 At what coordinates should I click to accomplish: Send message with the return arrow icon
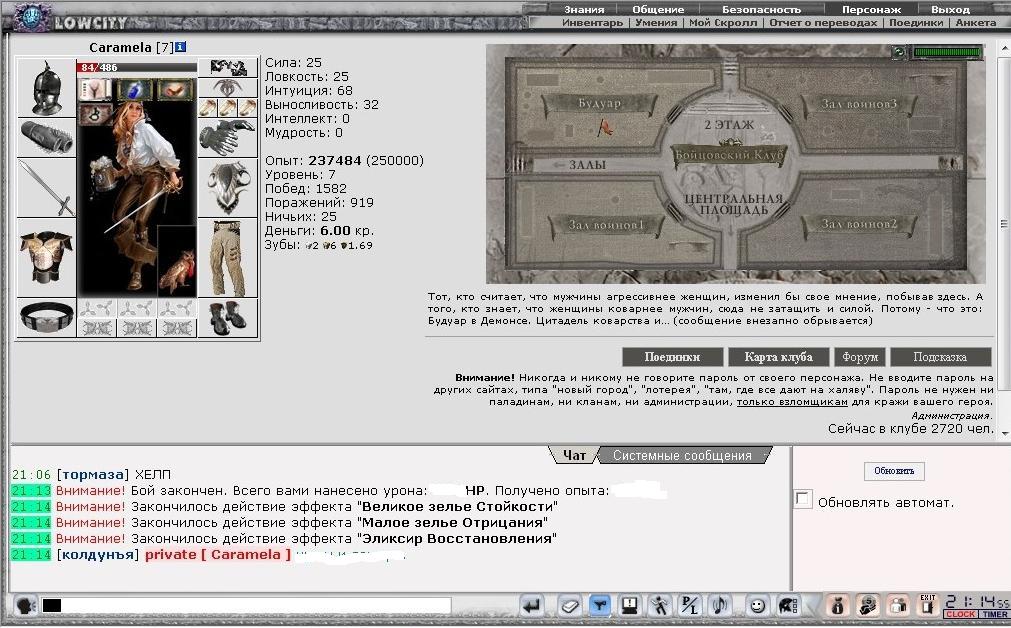[x=532, y=605]
